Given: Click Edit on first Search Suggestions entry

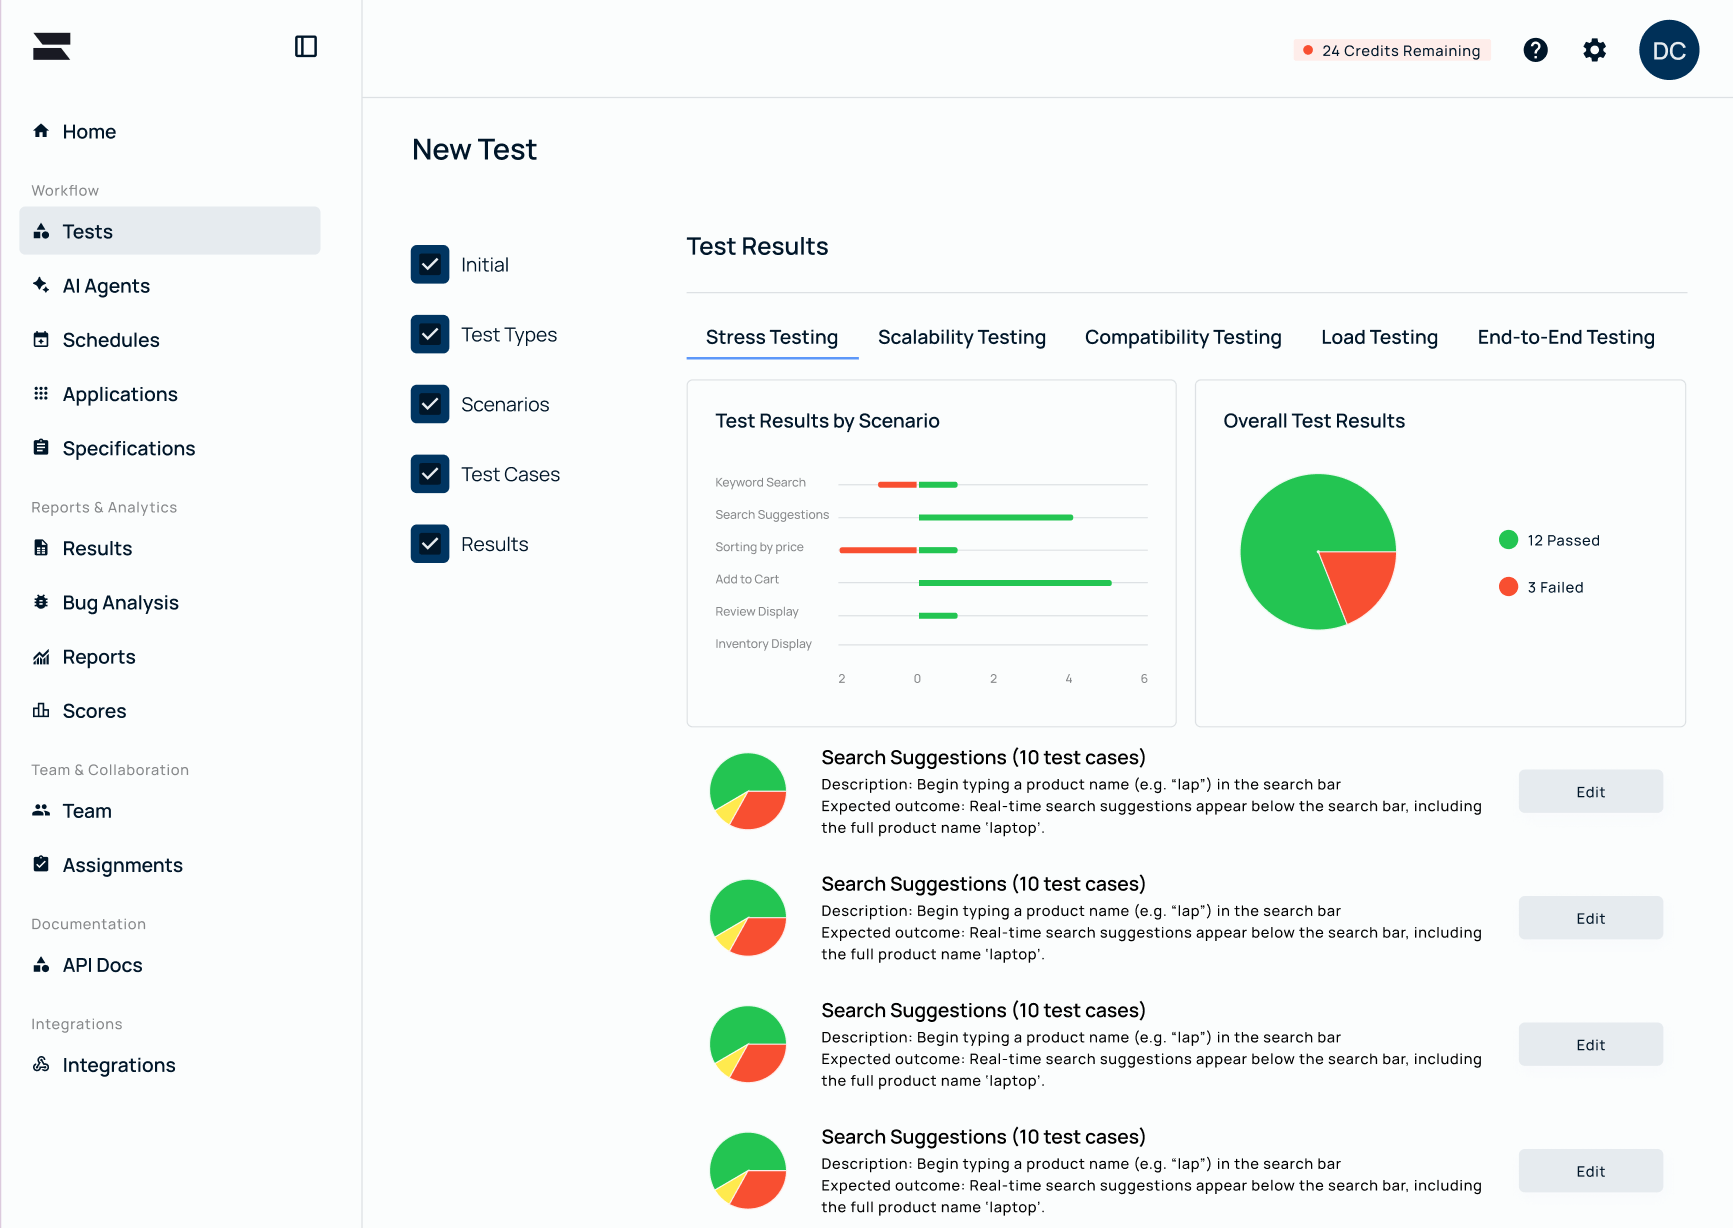Looking at the screenshot, I should coord(1590,792).
